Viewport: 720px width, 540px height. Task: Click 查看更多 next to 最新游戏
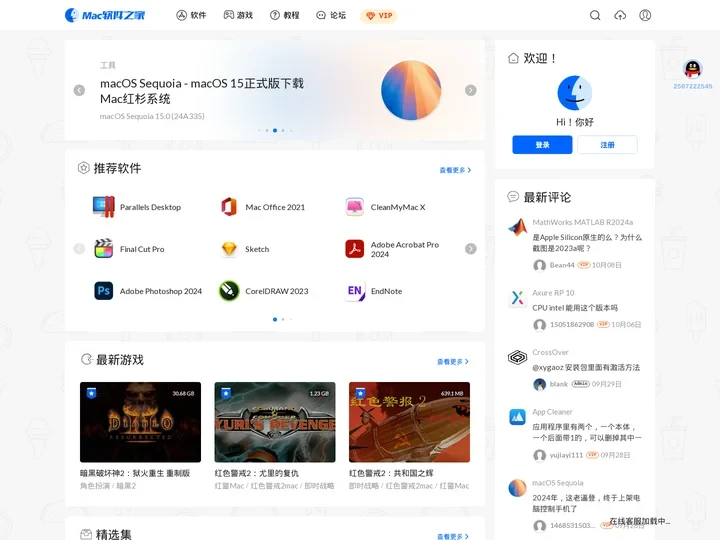pos(453,362)
